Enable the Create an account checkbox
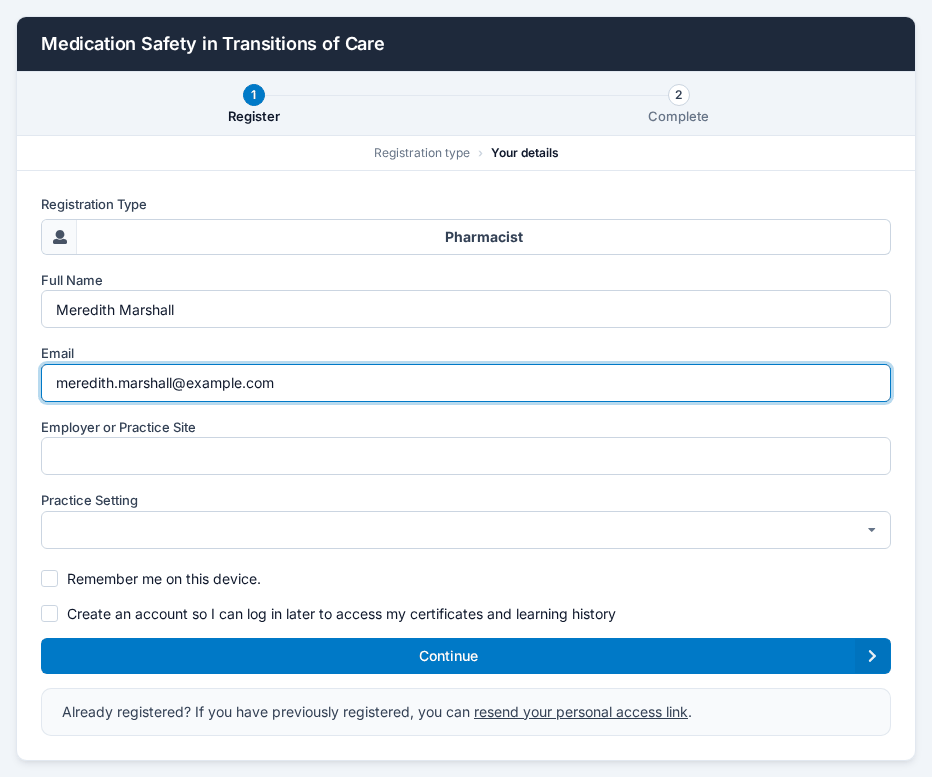This screenshot has height=777, width=932. [x=49, y=614]
